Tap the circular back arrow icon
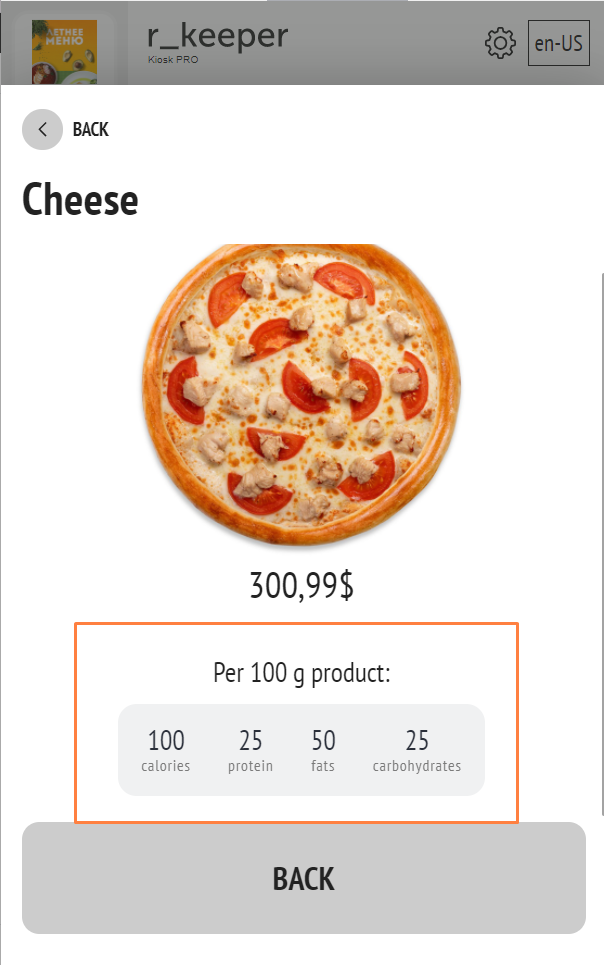This screenshot has width=604, height=965. pos(42,129)
